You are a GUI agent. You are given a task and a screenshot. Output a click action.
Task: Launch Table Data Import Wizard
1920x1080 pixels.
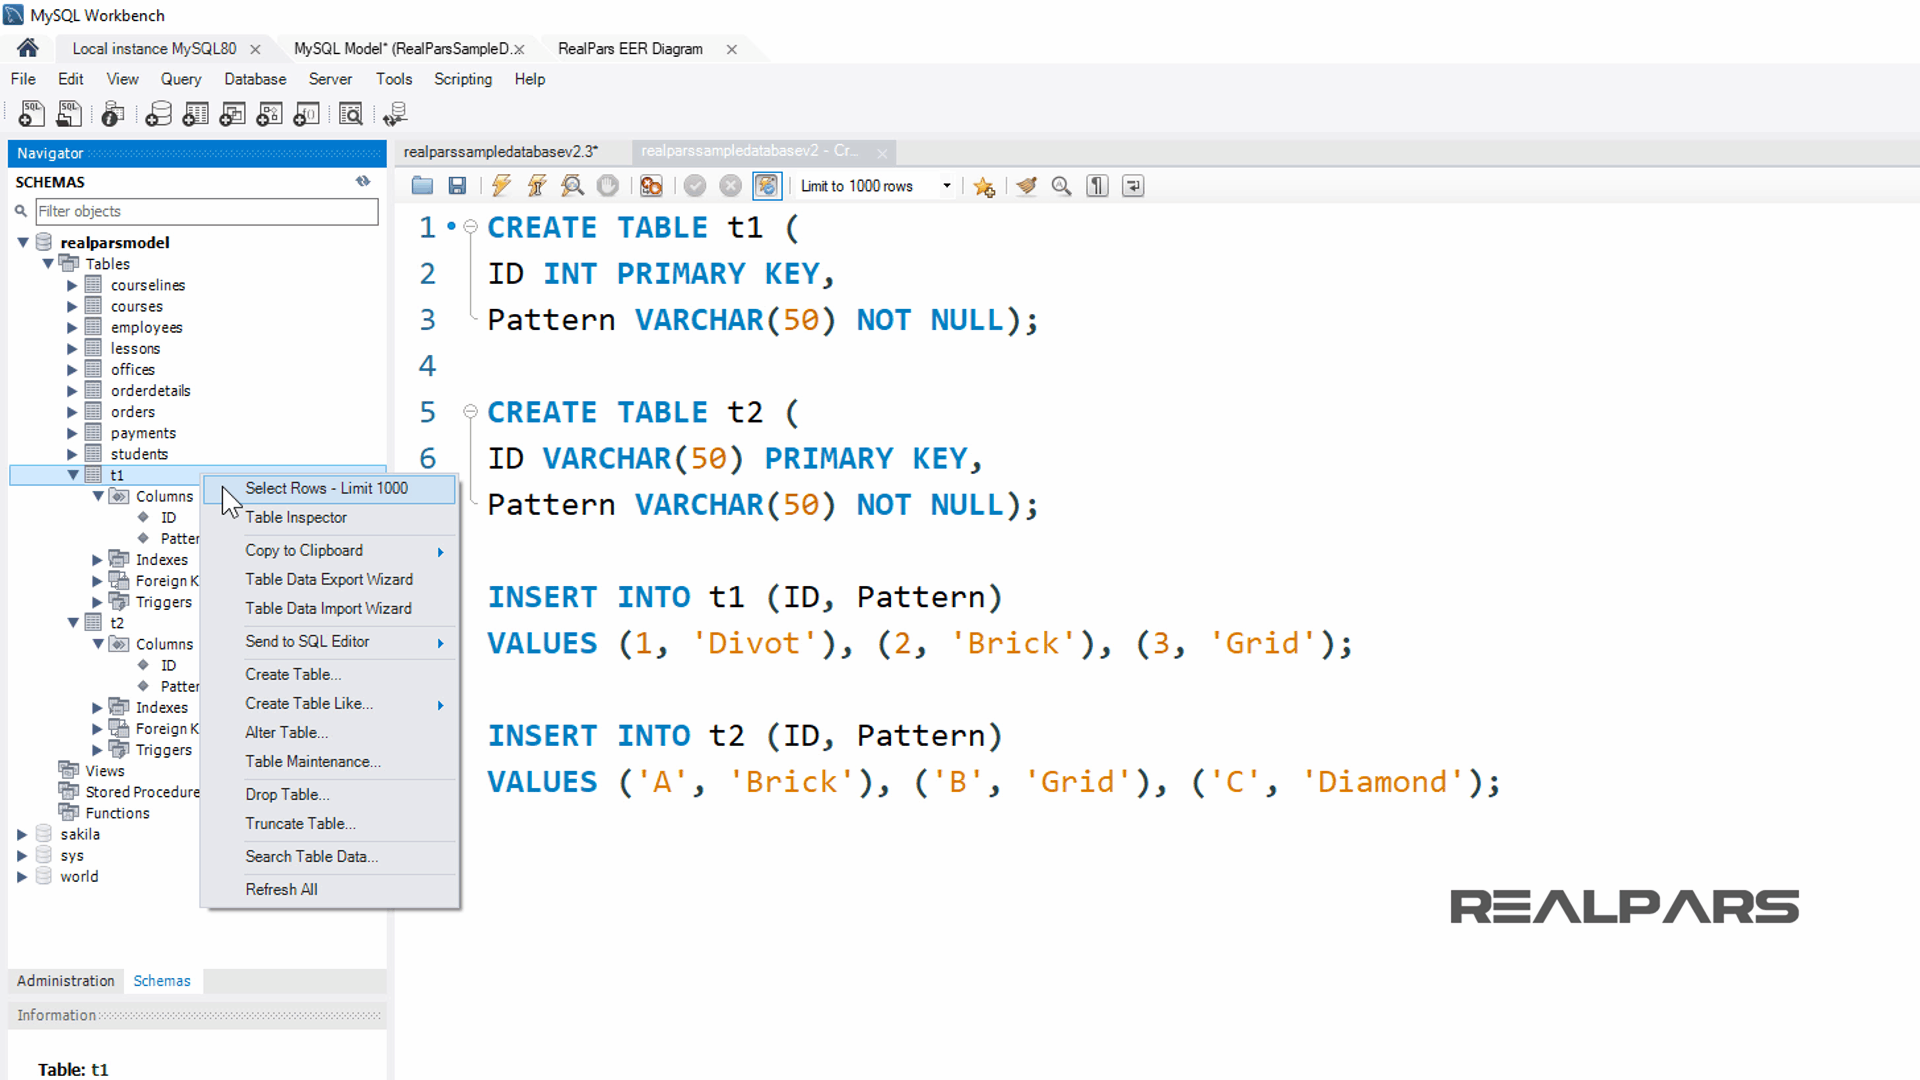[x=329, y=608]
